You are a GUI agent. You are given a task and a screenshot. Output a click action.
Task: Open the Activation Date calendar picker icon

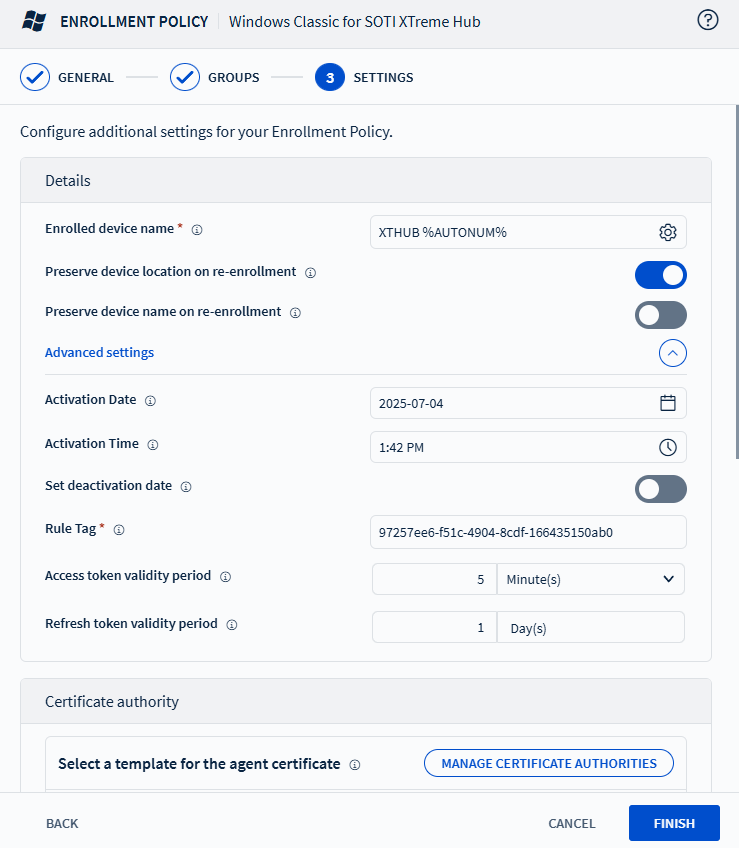point(668,403)
